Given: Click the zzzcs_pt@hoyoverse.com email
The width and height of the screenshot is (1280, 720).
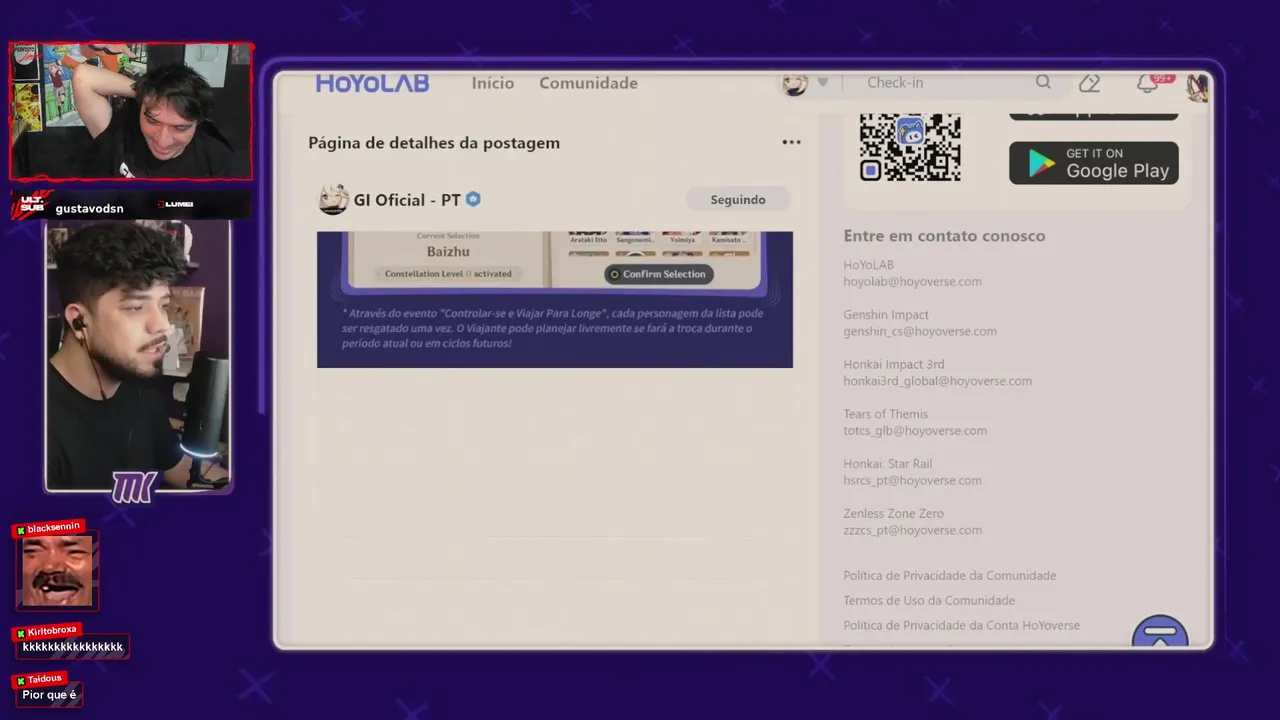Looking at the screenshot, I should [912, 530].
